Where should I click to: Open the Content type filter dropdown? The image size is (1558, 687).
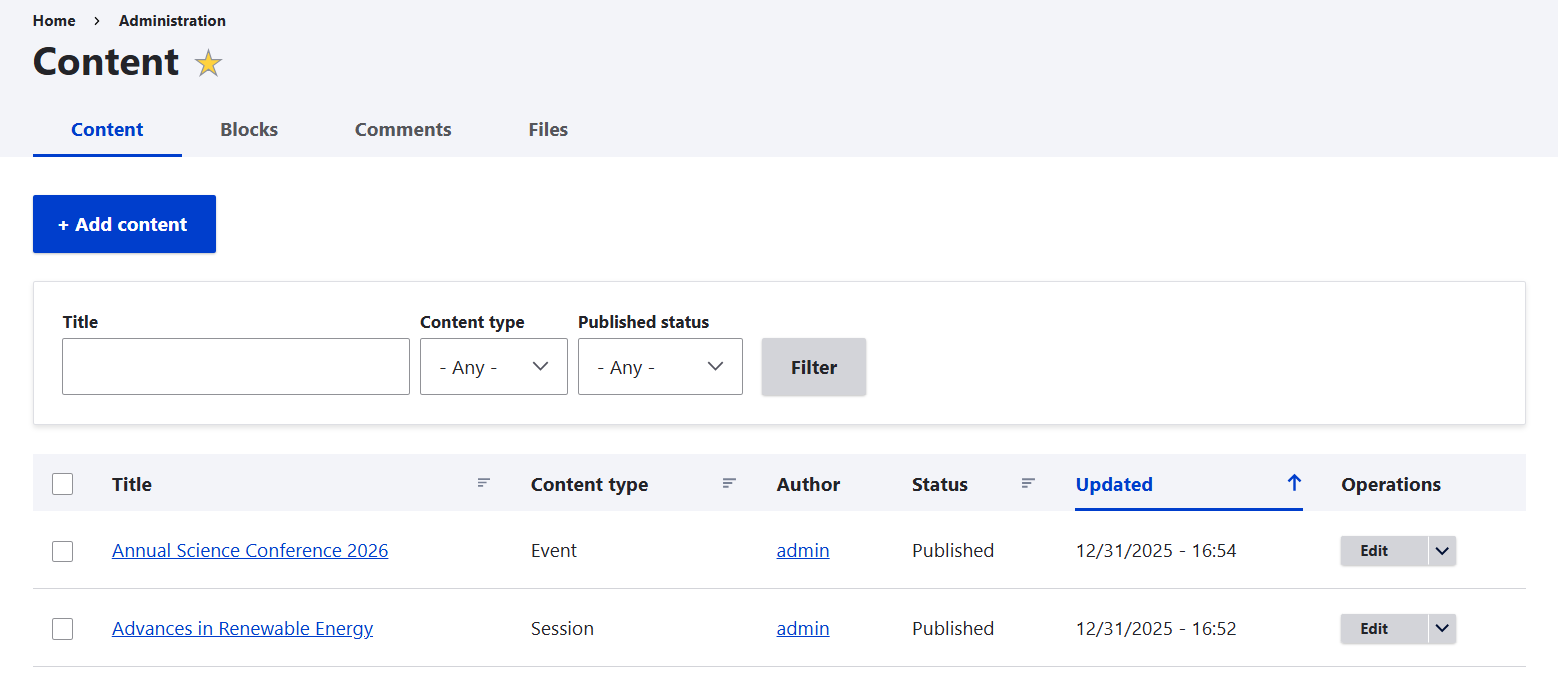(x=493, y=367)
